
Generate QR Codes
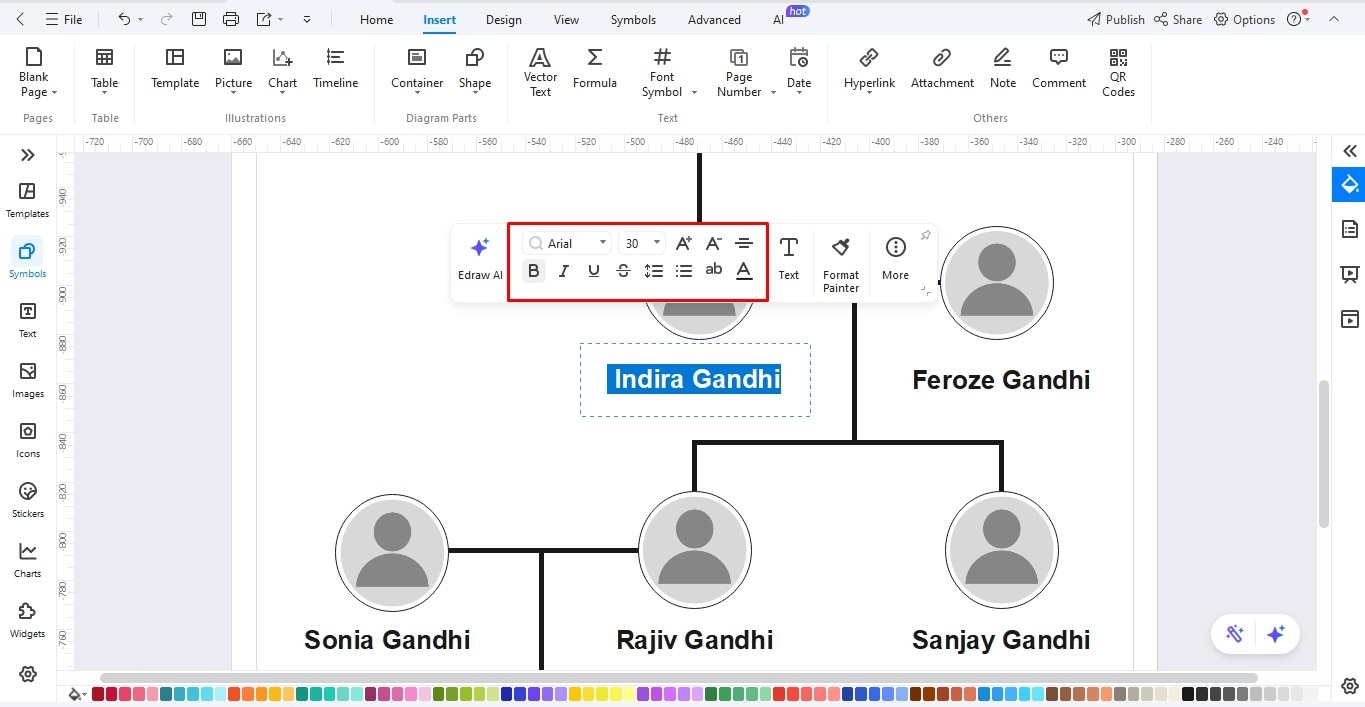coord(1117,70)
